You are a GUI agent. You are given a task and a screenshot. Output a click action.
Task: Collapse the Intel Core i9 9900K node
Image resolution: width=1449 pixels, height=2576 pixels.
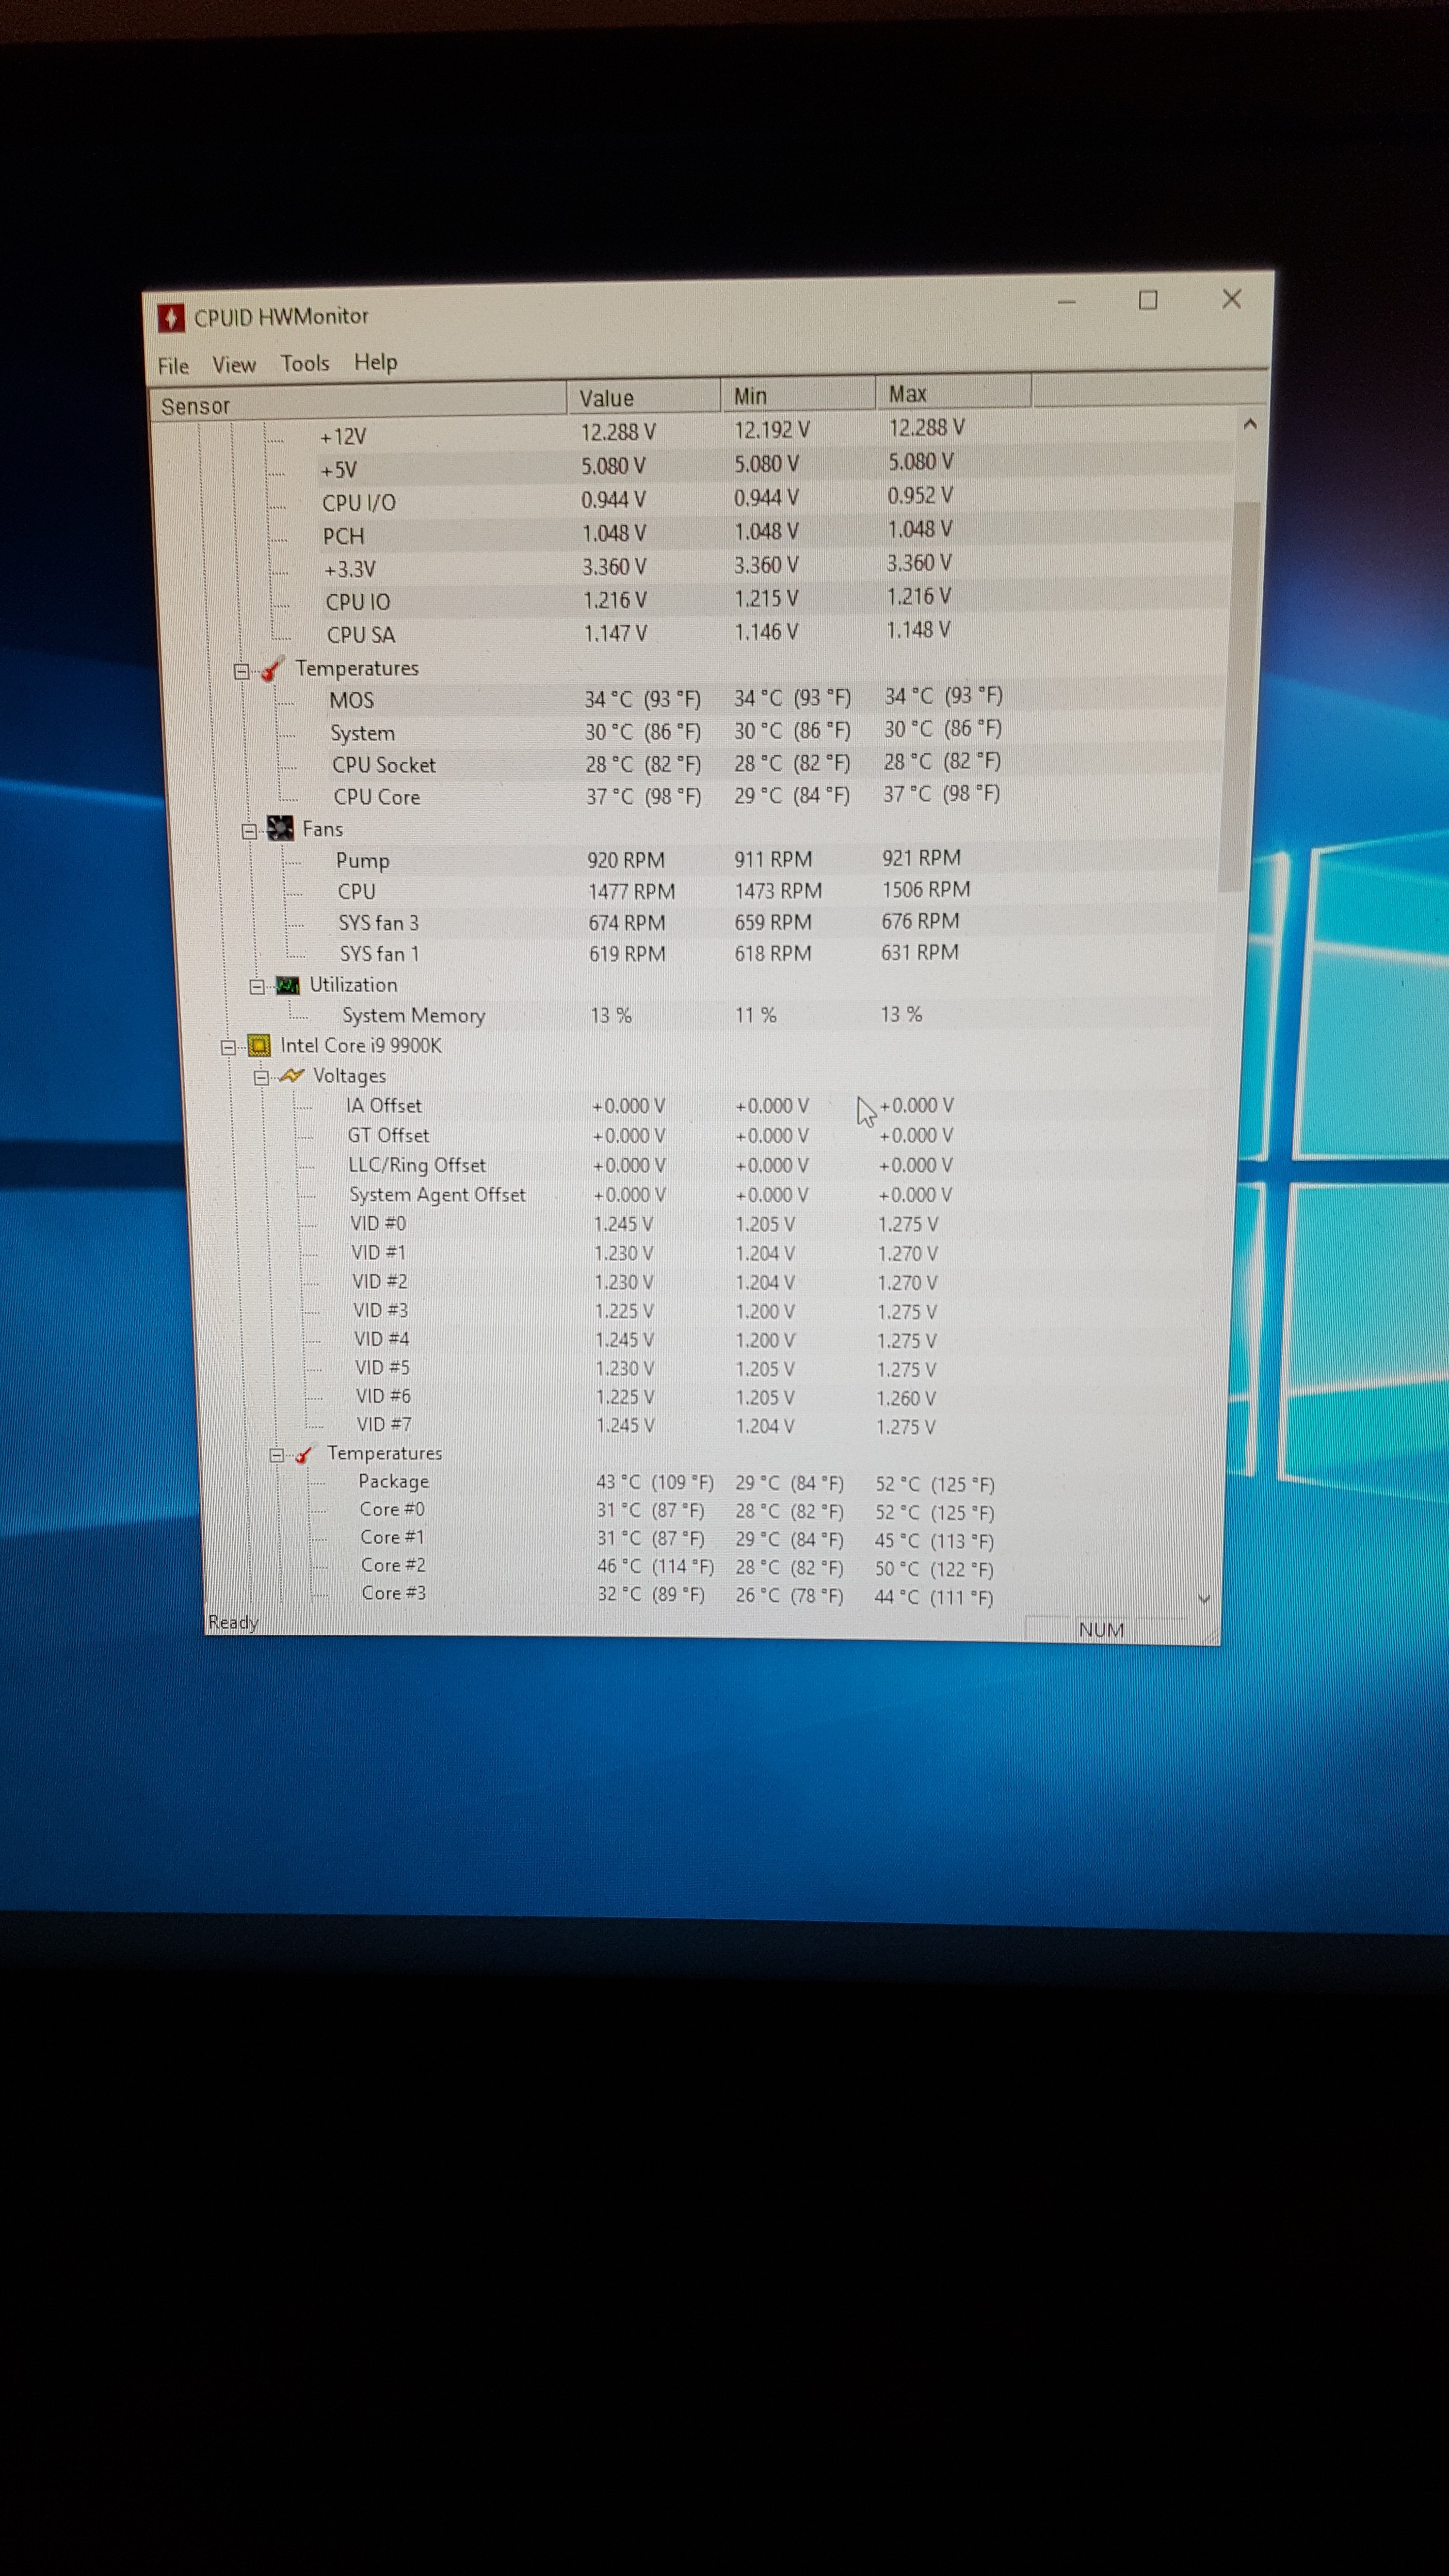coord(228,1048)
